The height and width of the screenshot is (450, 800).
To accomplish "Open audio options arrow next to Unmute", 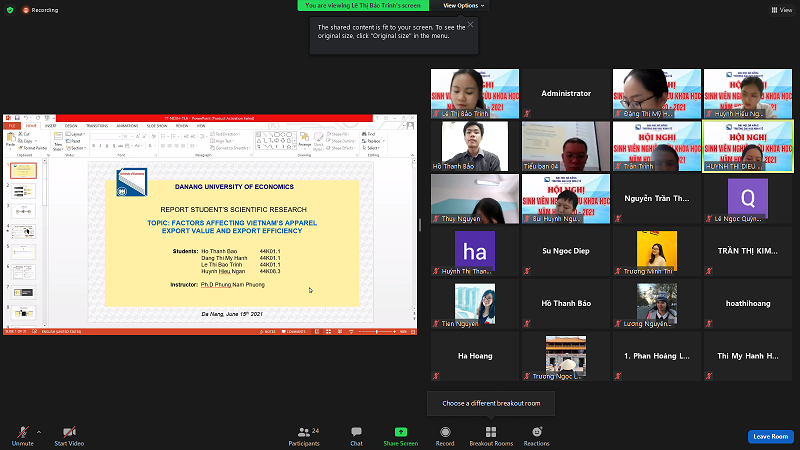I will (x=39, y=432).
